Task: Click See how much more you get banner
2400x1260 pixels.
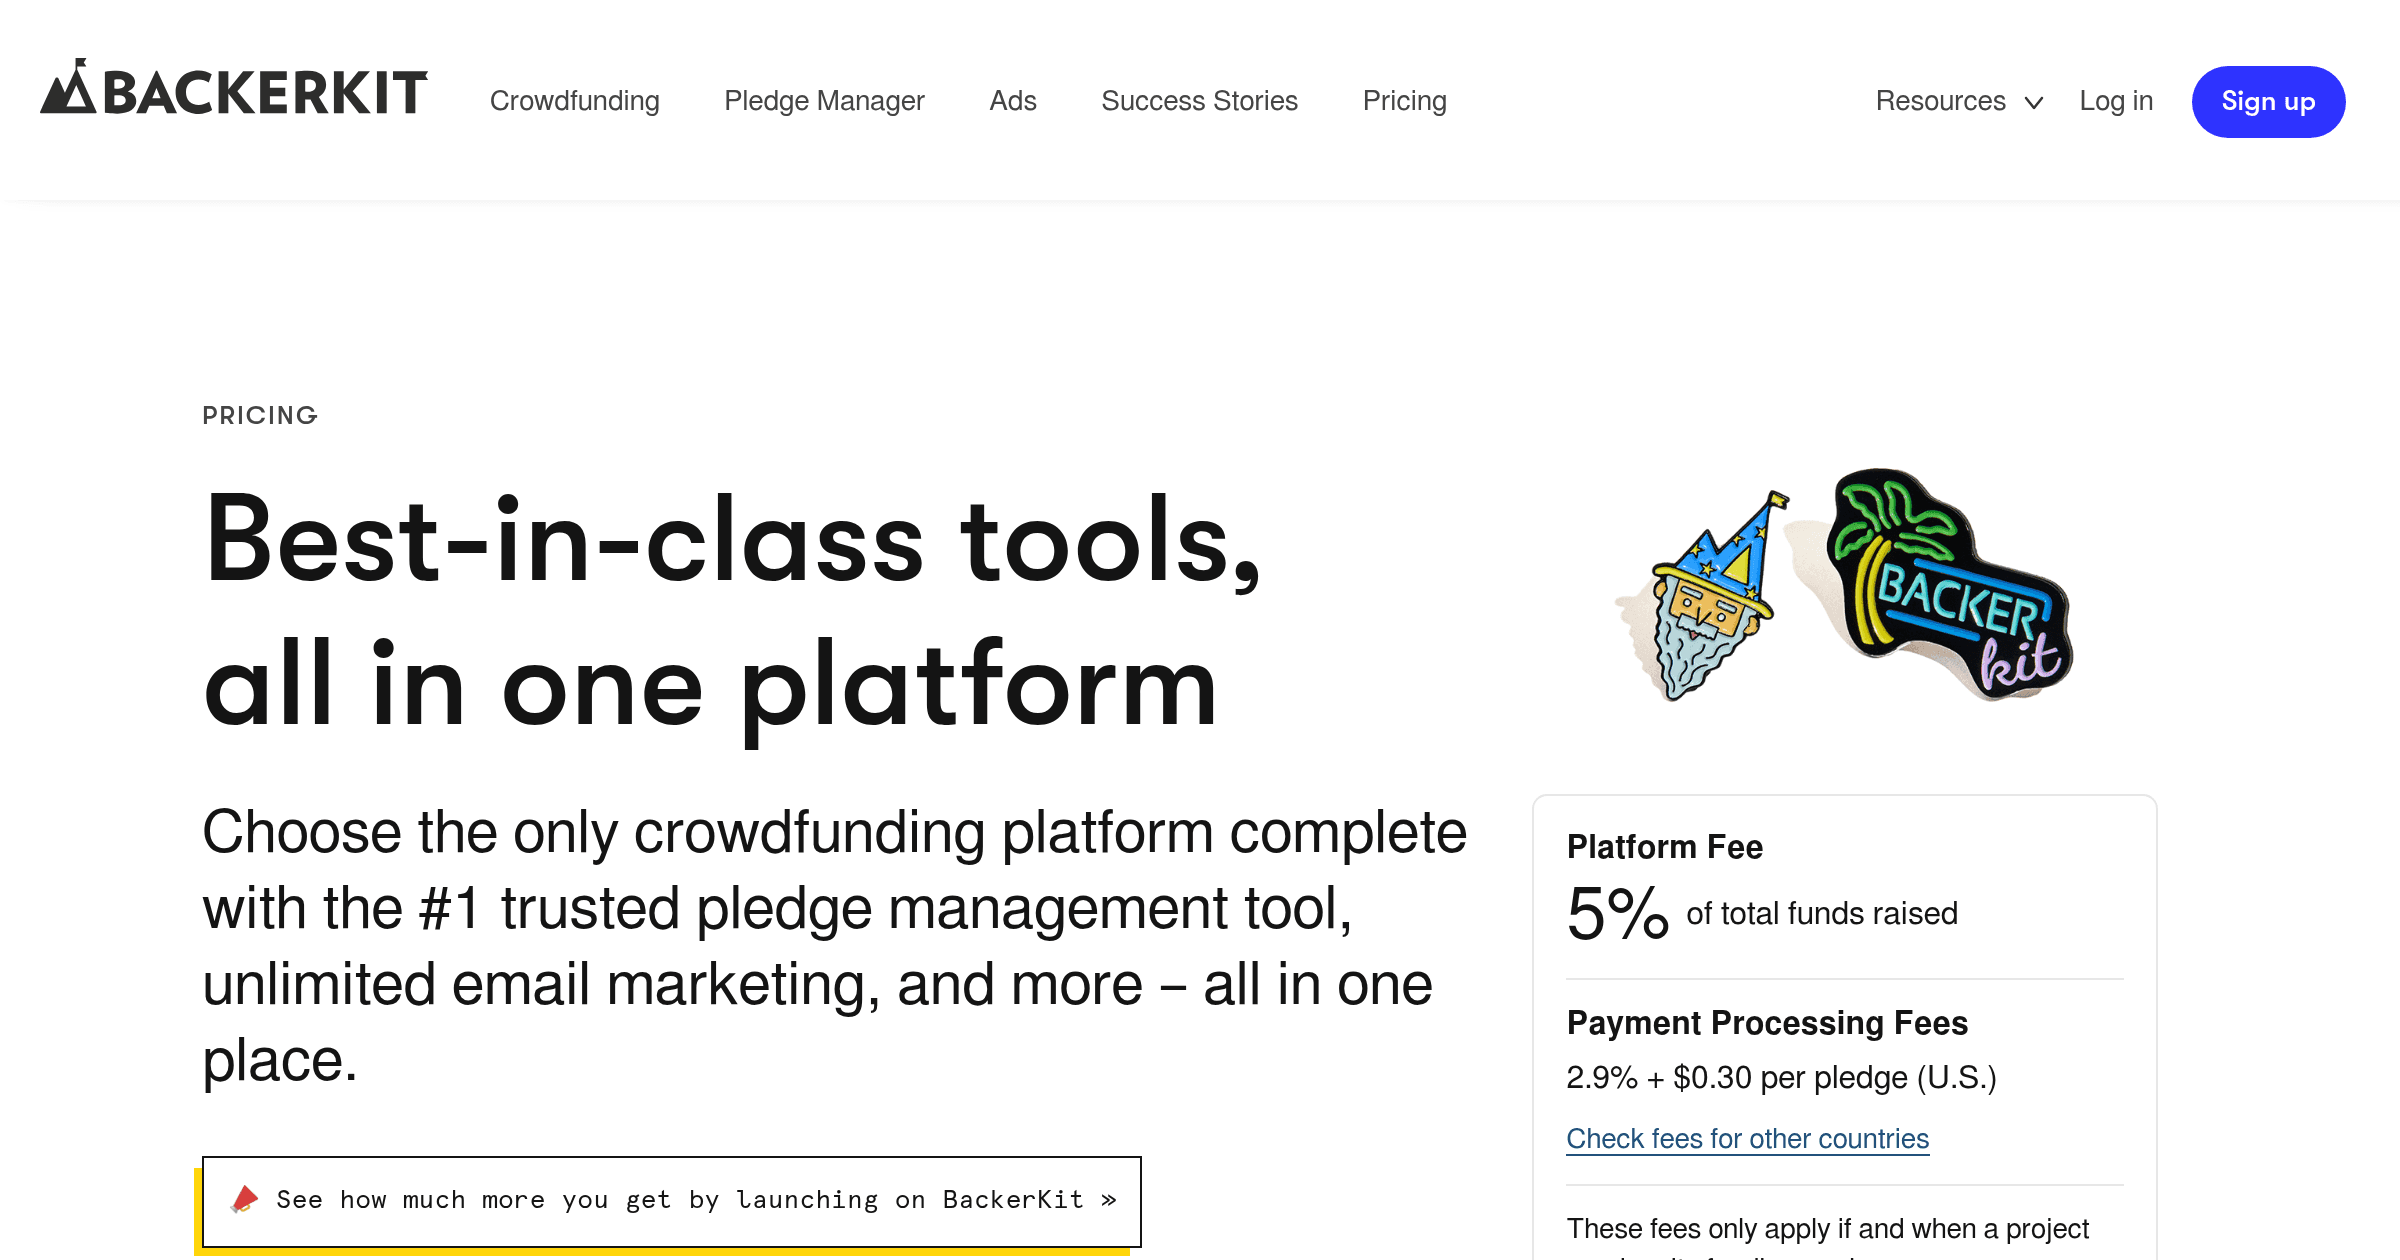Action: 671,1201
